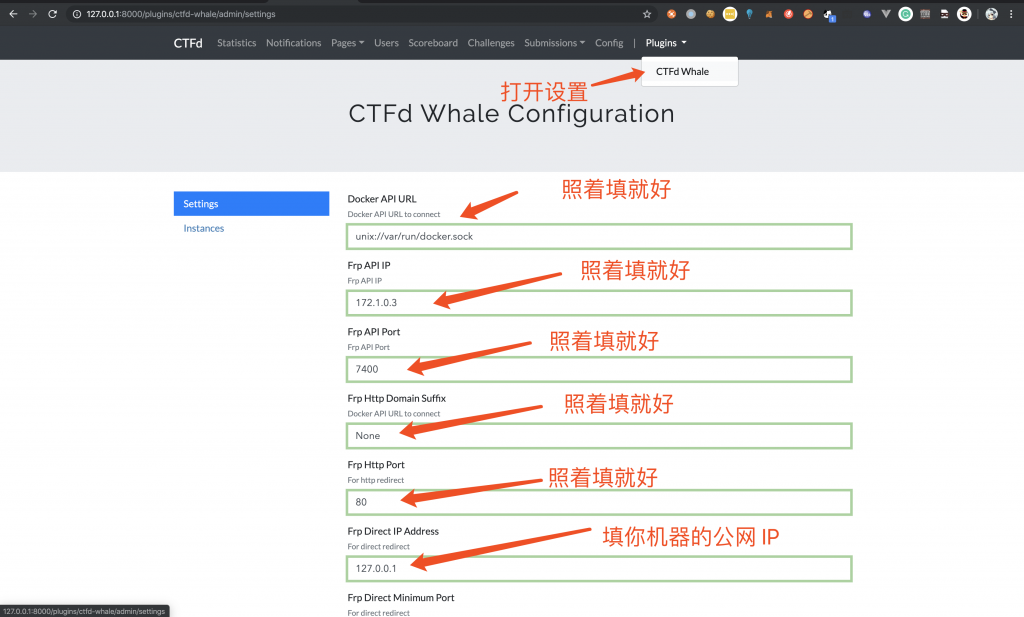
Task: Click the Frp API Port input field
Action: [x=599, y=370]
